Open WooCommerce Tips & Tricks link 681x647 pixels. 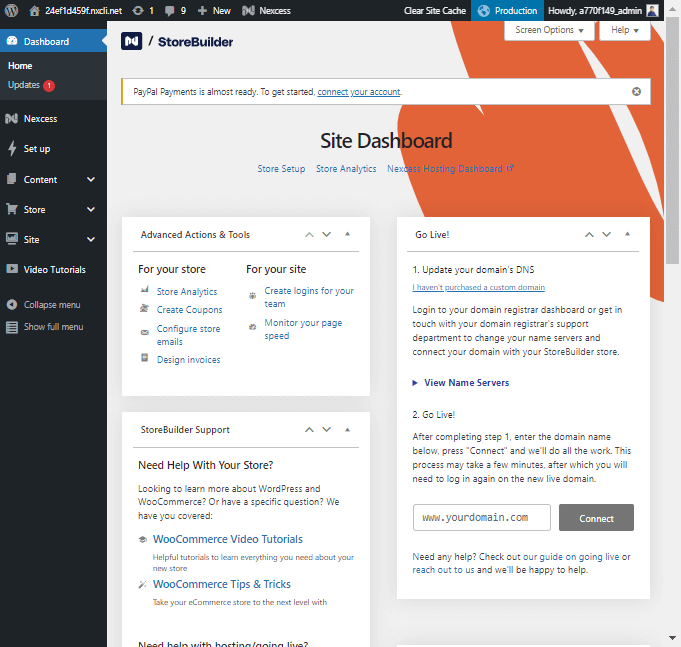(x=221, y=584)
